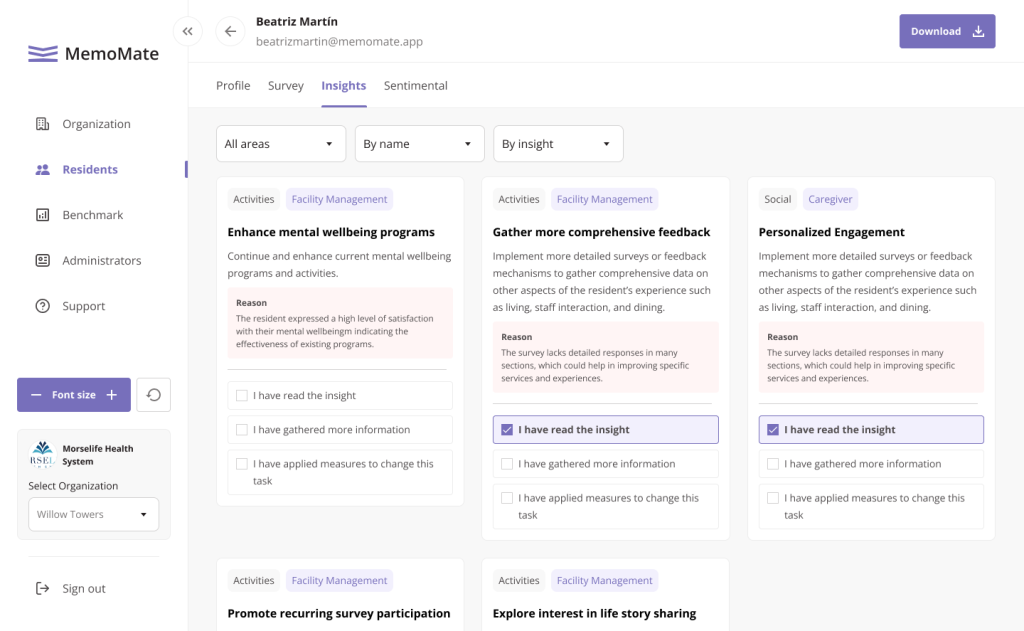Switch to the Sentimental tab
This screenshot has height=631, width=1024.
[415, 86]
